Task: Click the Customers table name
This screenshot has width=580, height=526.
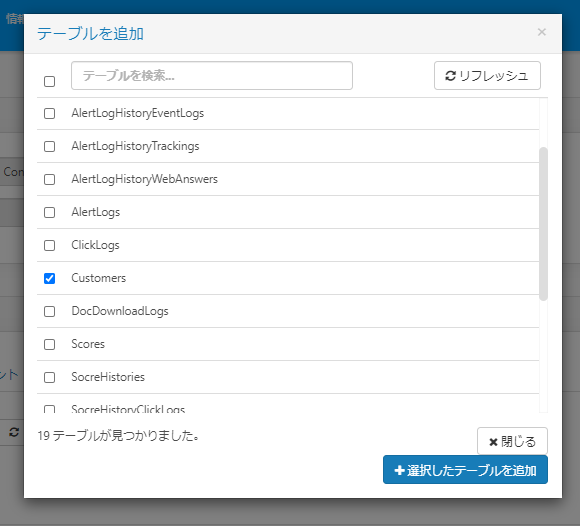Action: click(x=99, y=278)
